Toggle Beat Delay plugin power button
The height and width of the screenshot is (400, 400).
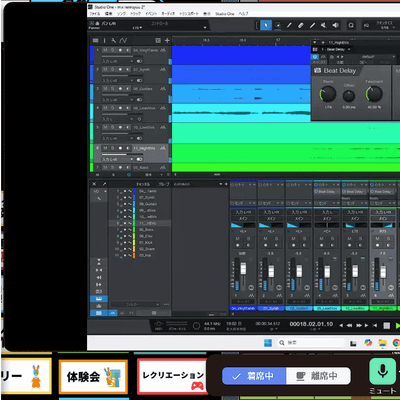tap(315, 57)
